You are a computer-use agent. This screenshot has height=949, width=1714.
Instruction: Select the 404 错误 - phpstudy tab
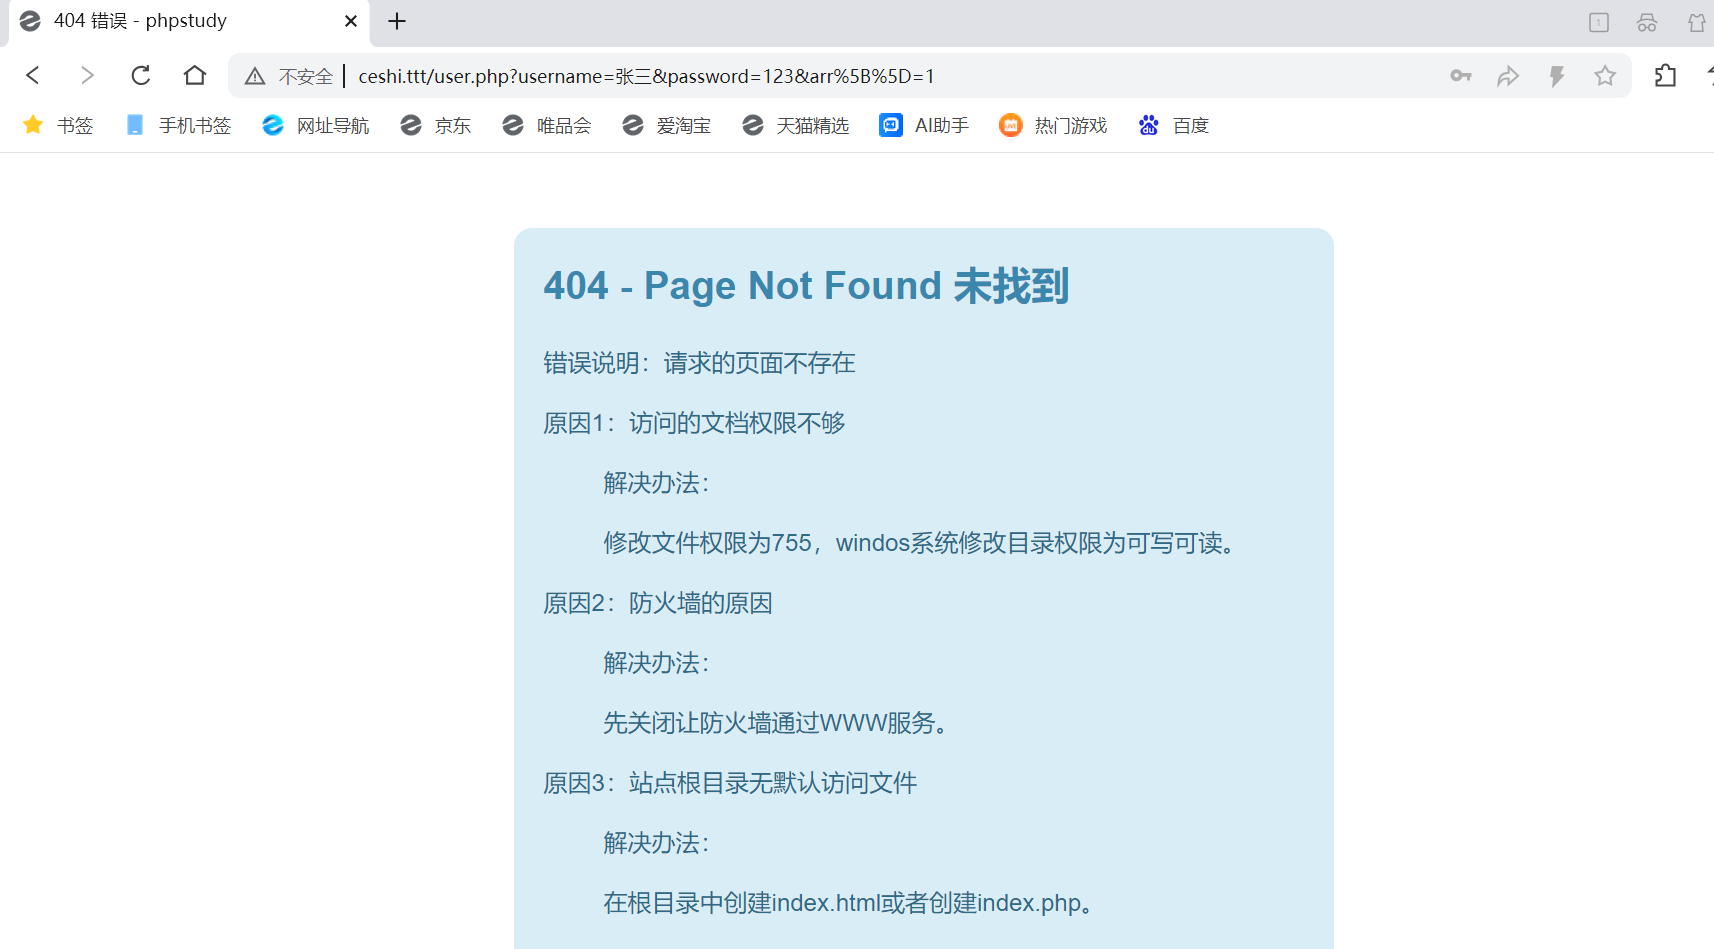pyautogui.click(x=189, y=22)
